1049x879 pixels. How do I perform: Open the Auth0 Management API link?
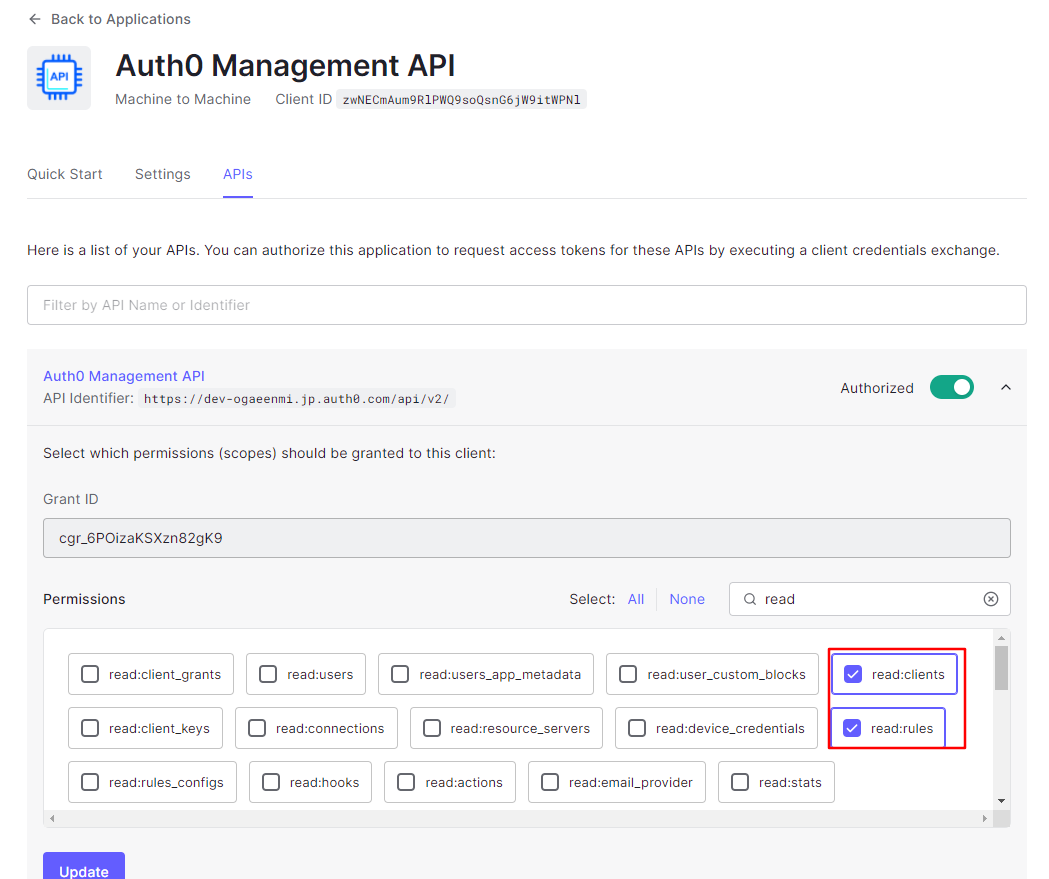[124, 376]
